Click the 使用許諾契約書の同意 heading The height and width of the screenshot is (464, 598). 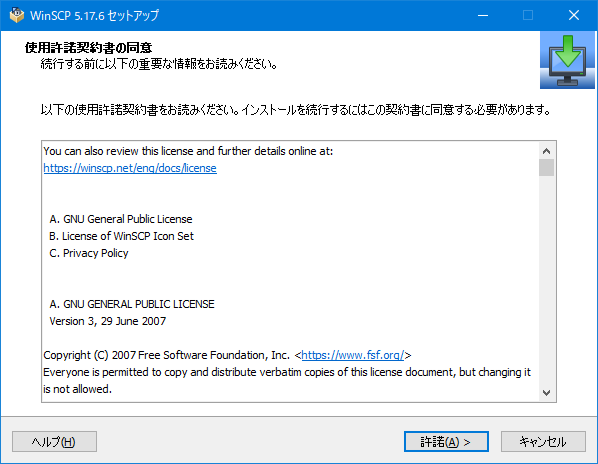click(88, 48)
